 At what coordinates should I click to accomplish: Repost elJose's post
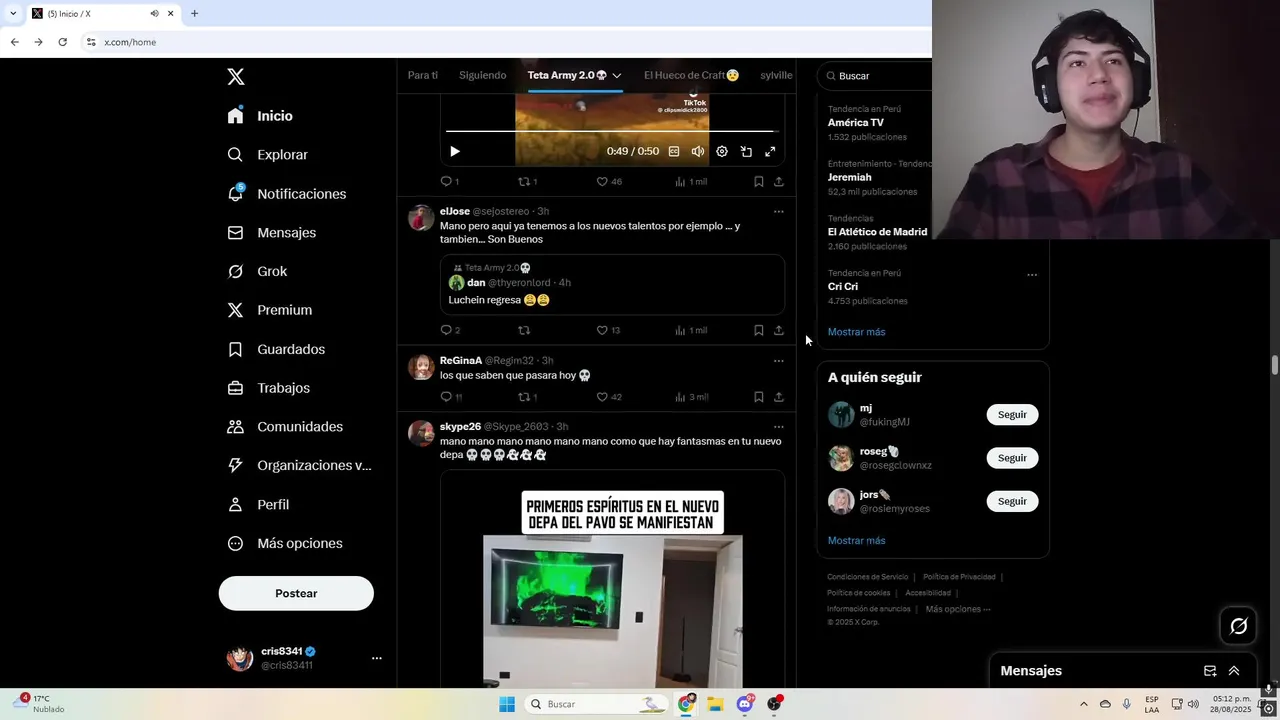click(x=524, y=330)
